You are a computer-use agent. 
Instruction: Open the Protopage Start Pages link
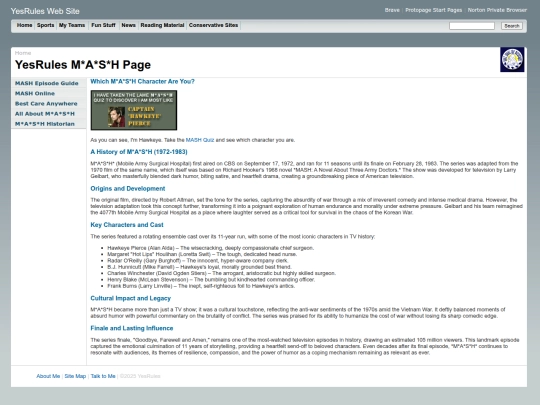click(x=434, y=10)
